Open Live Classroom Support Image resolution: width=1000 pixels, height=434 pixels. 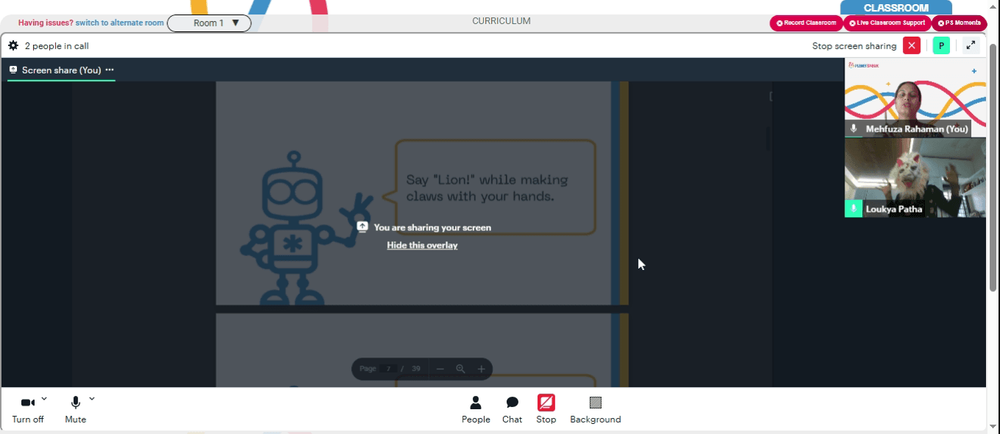click(887, 23)
